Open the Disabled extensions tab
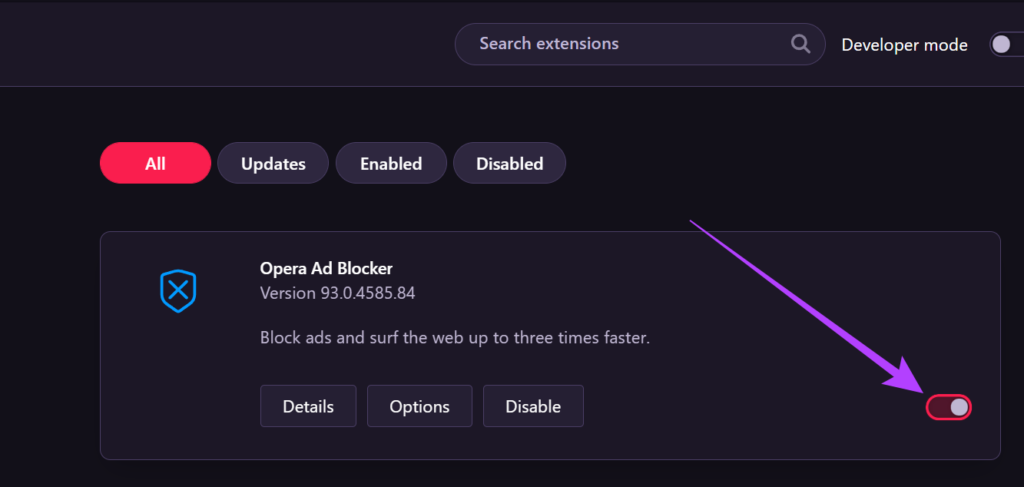 (509, 163)
